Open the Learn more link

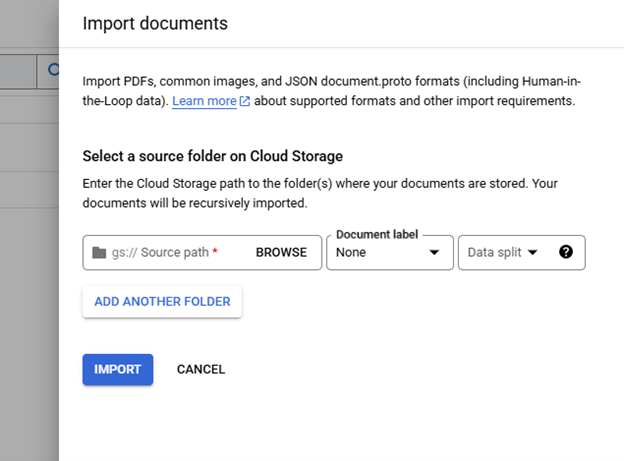(204, 102)
